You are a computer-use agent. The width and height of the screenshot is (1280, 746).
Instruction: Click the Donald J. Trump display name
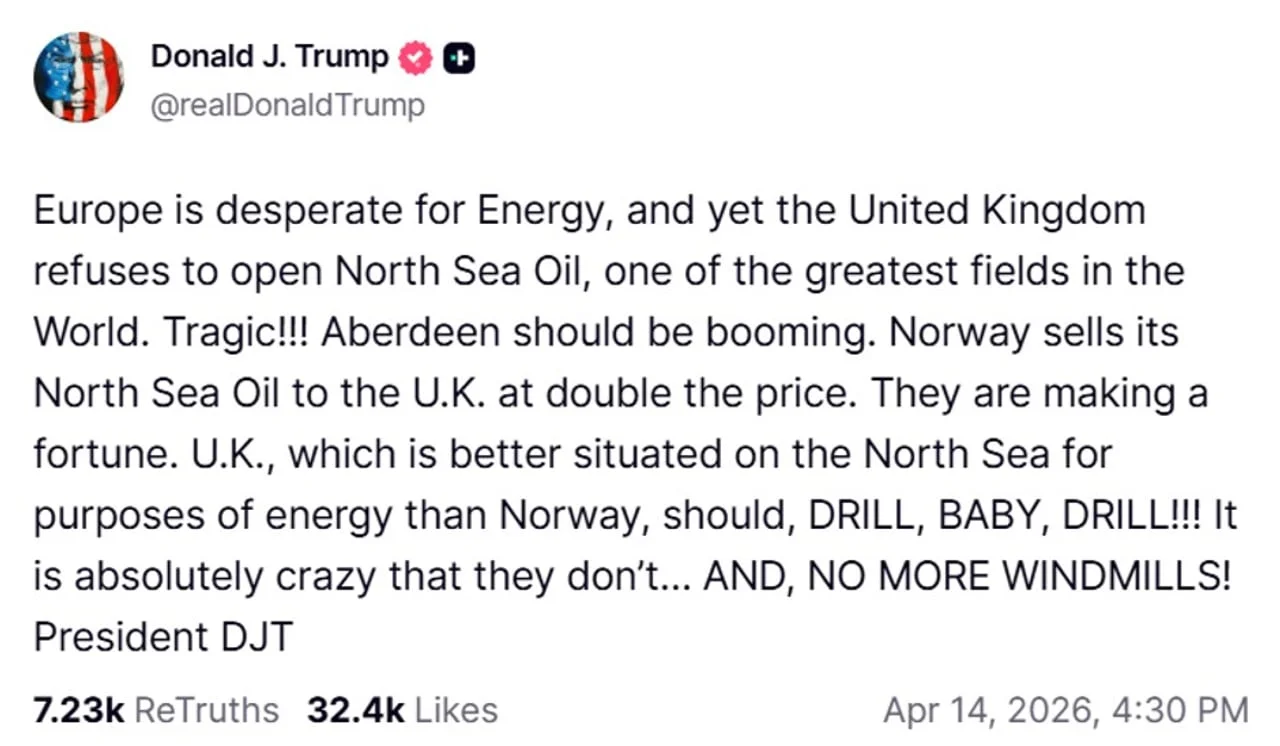click(x=270, y=57)
